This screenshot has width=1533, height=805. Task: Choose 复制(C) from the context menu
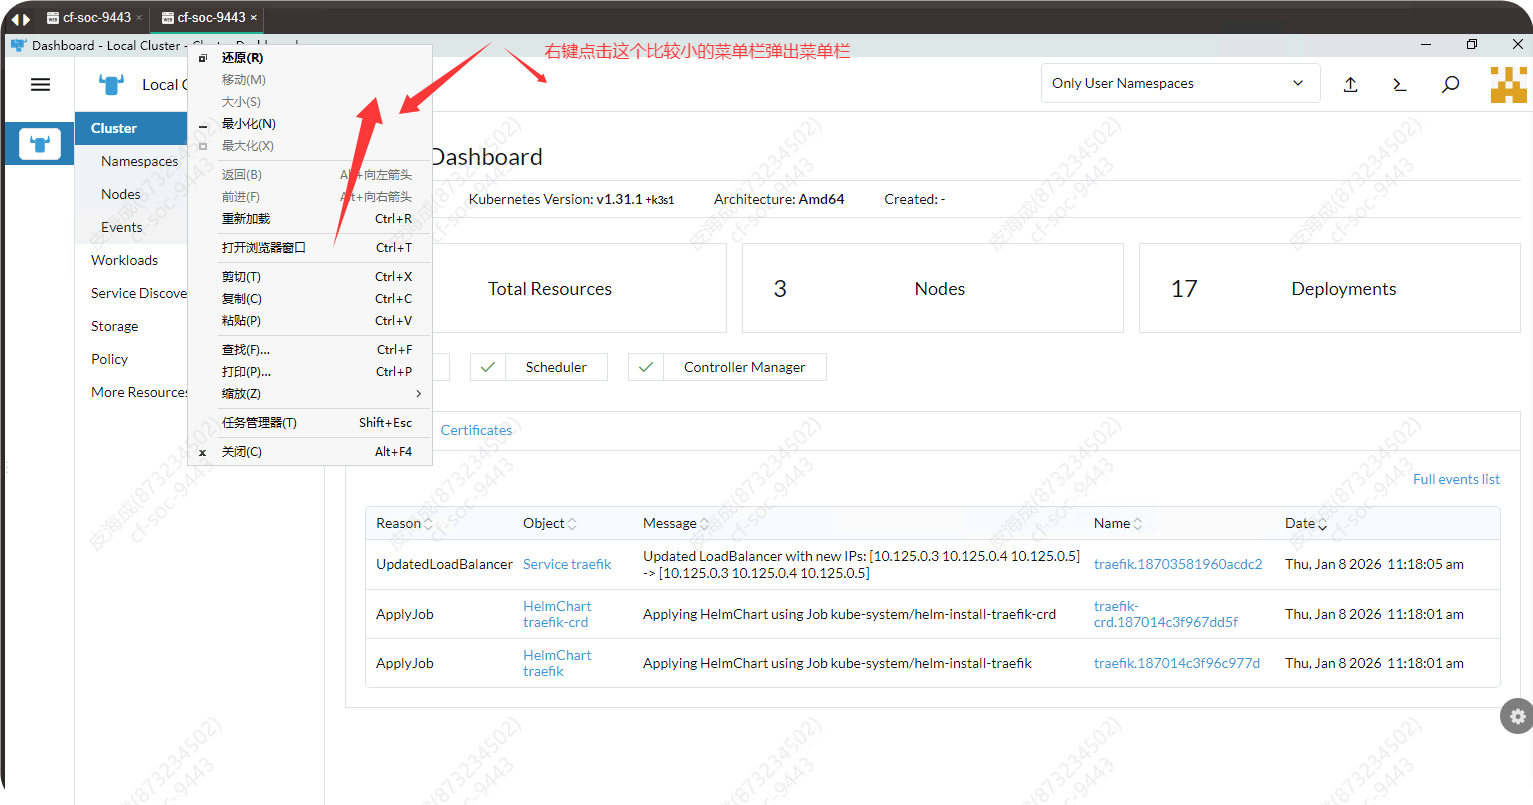pos(310,299)
